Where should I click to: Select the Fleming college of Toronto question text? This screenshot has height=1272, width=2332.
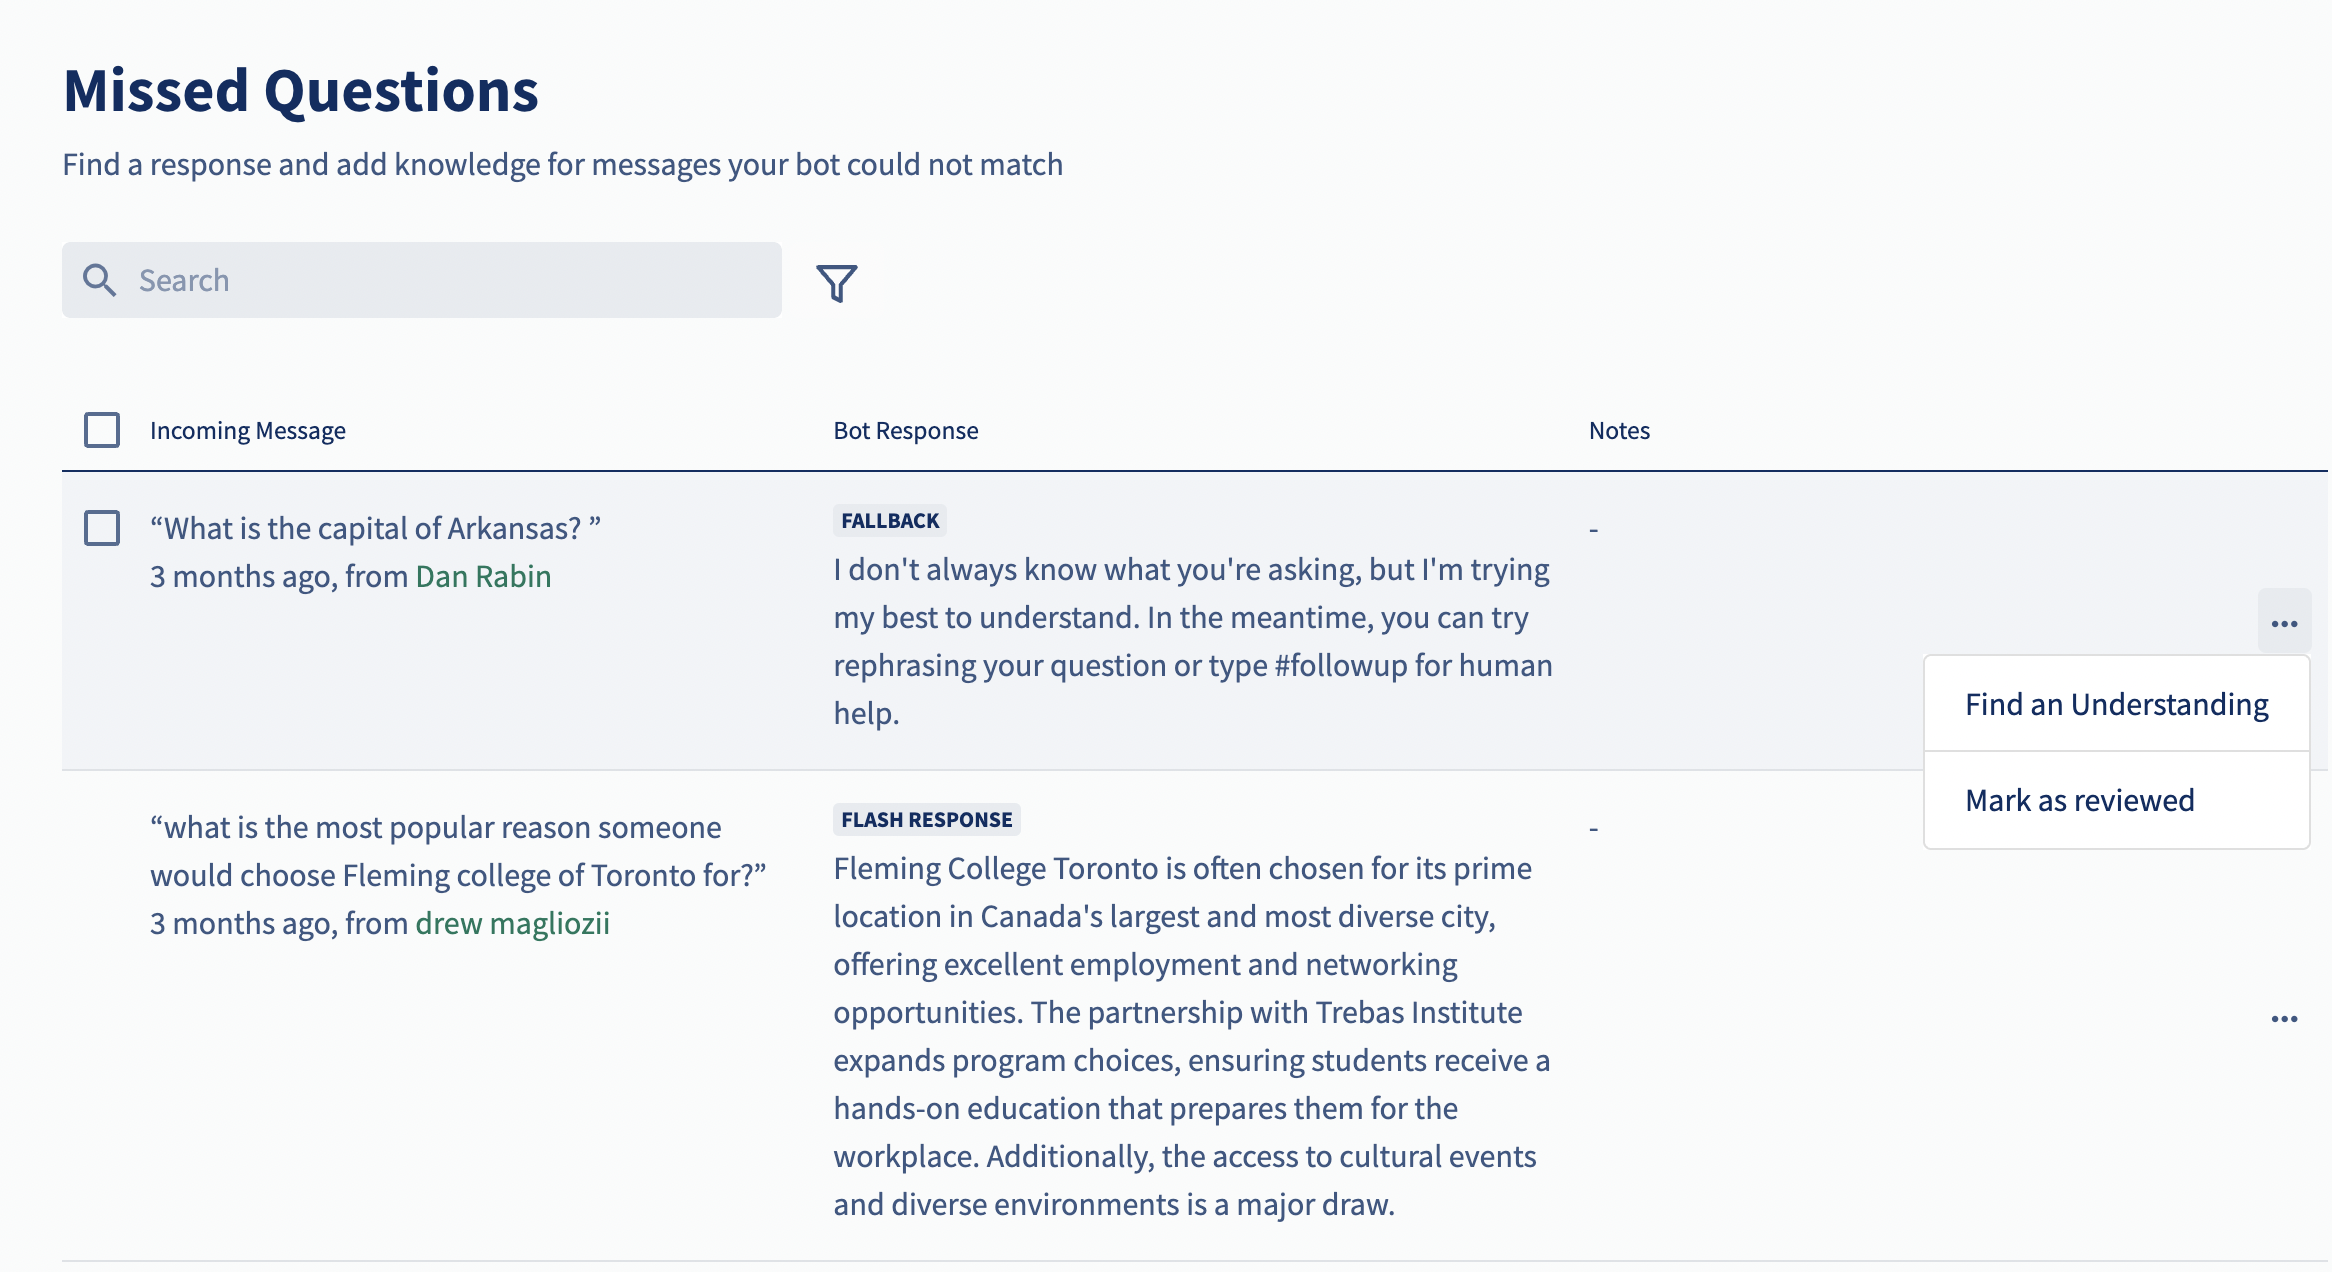pos(458,851)
